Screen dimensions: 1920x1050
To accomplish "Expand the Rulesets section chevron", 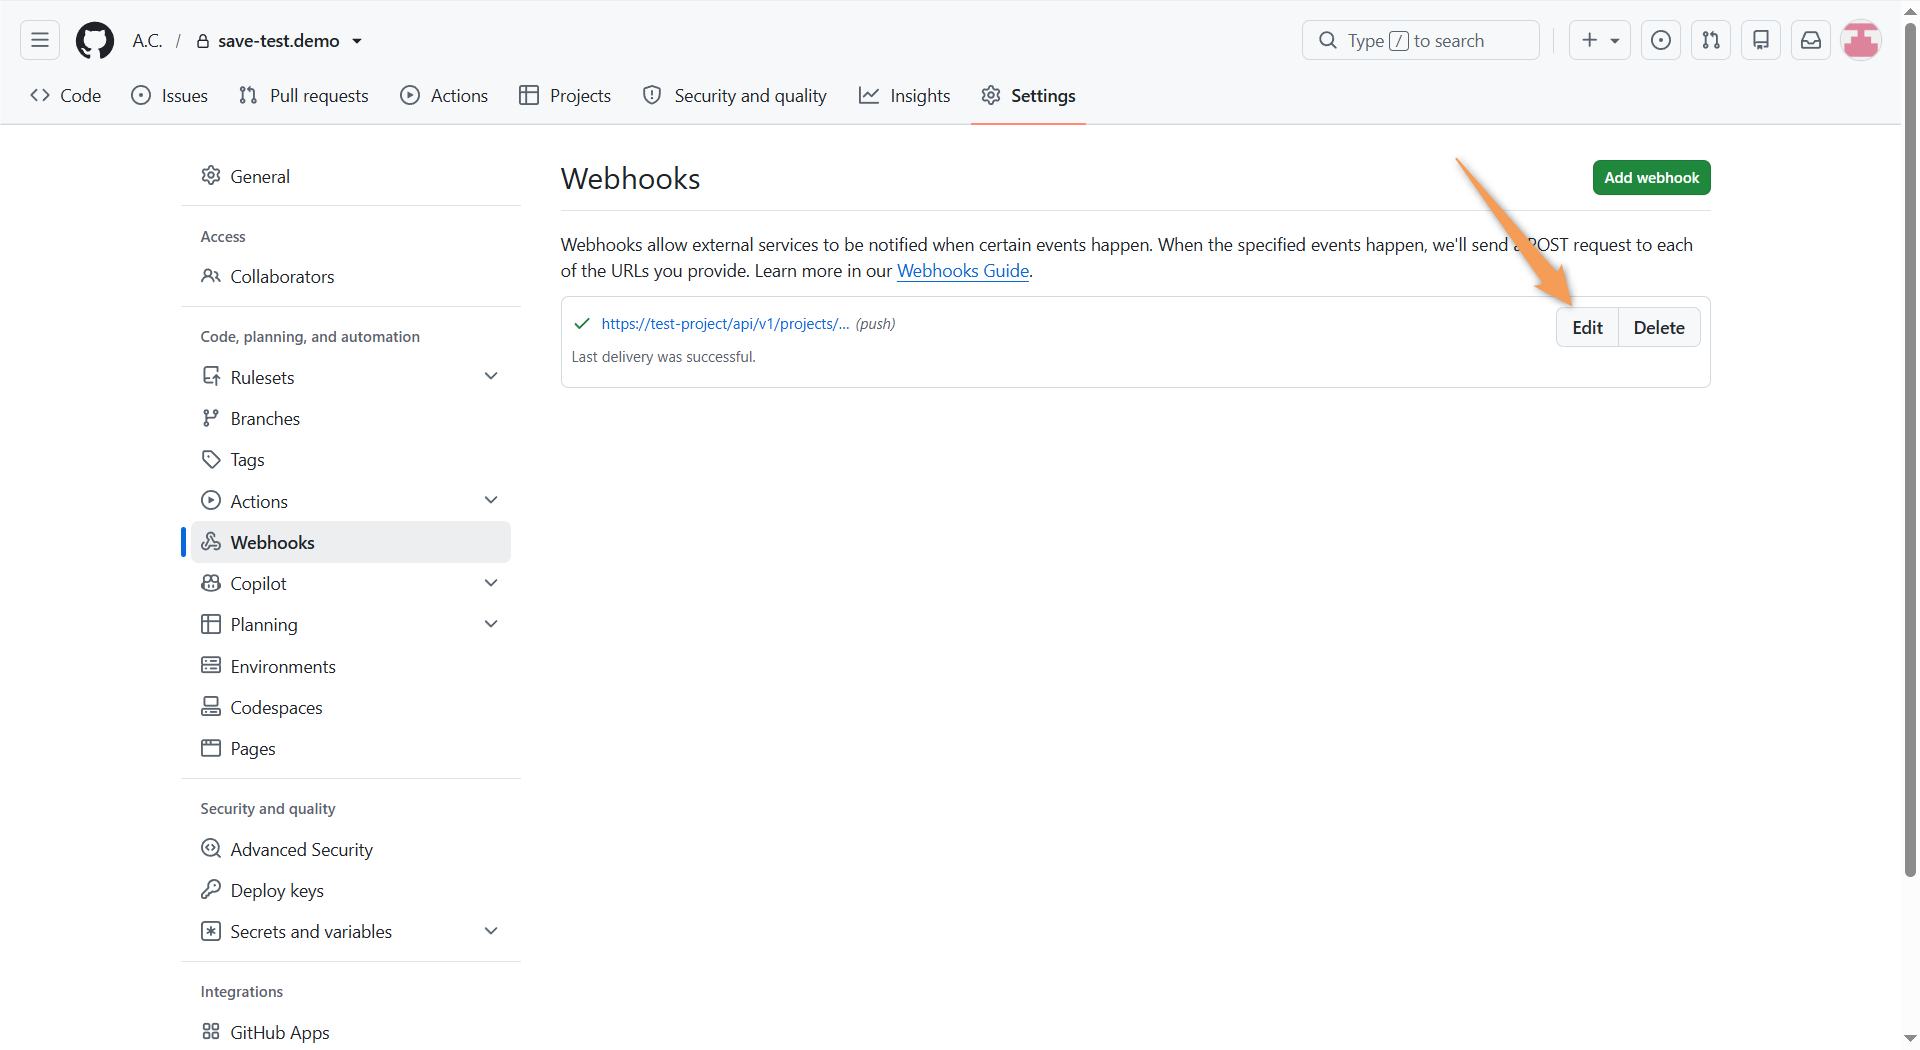I will 491,376.
